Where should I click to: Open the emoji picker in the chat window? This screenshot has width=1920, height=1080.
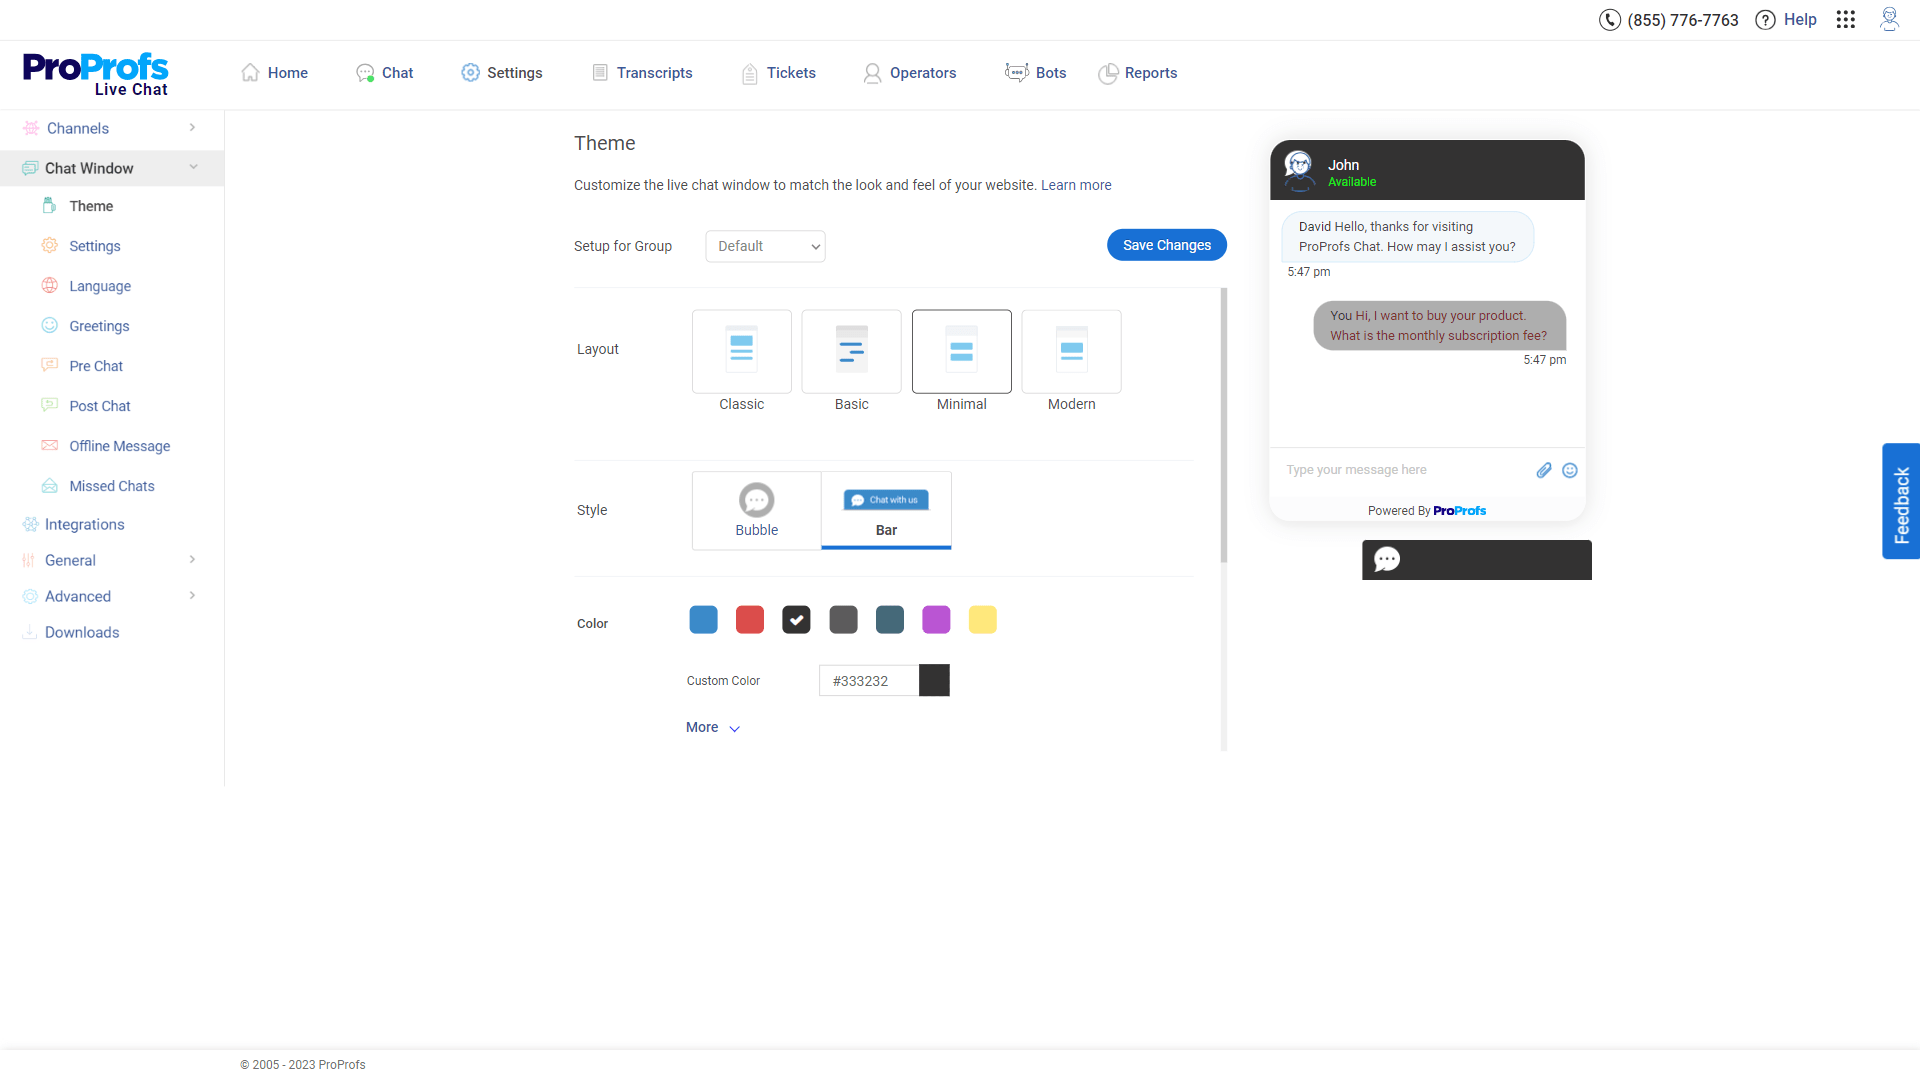[x=1570, y=470]
